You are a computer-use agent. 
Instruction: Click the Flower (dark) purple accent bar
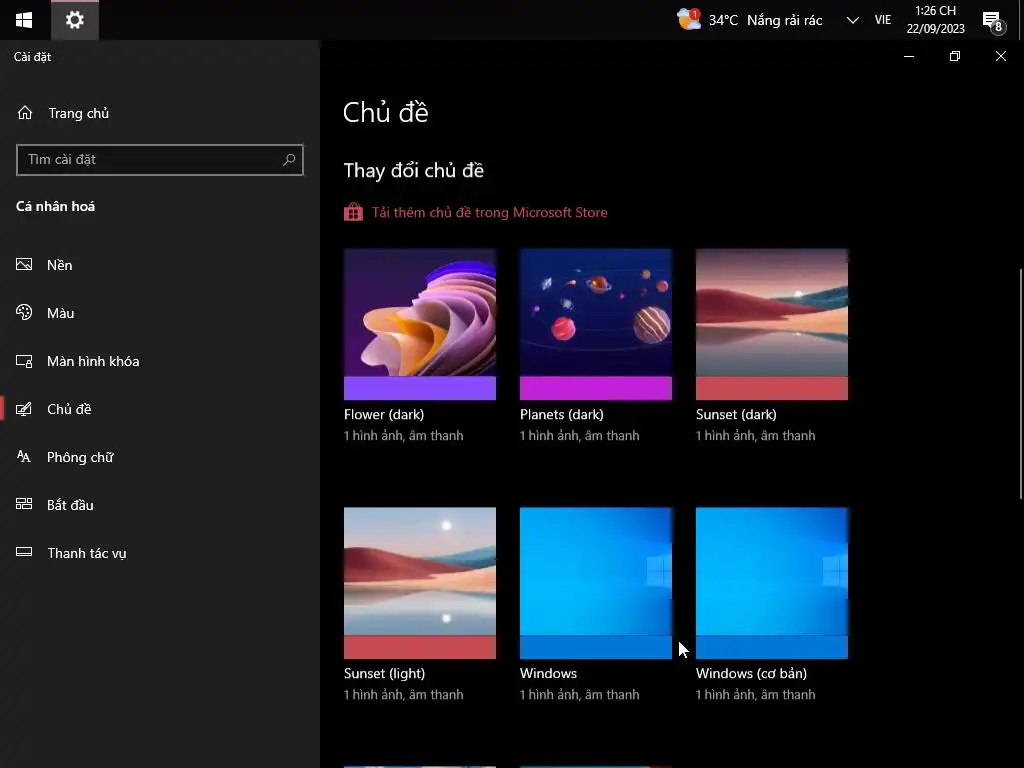420,388
